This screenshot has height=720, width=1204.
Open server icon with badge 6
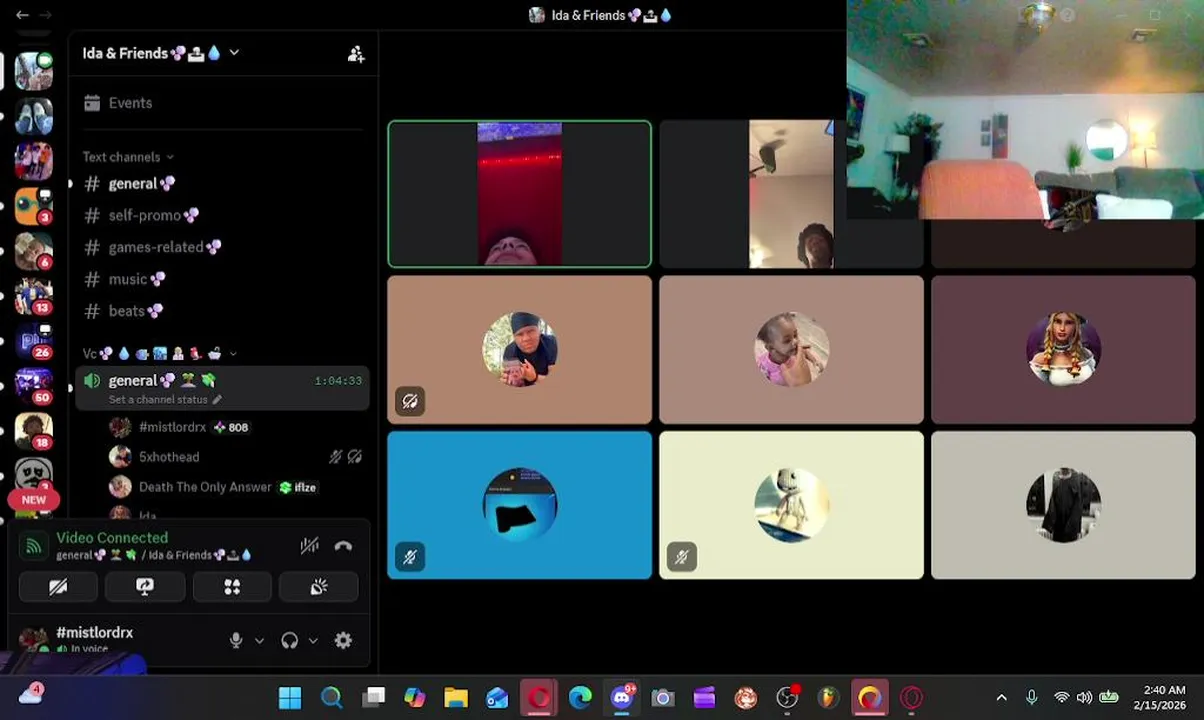[33, 251]
